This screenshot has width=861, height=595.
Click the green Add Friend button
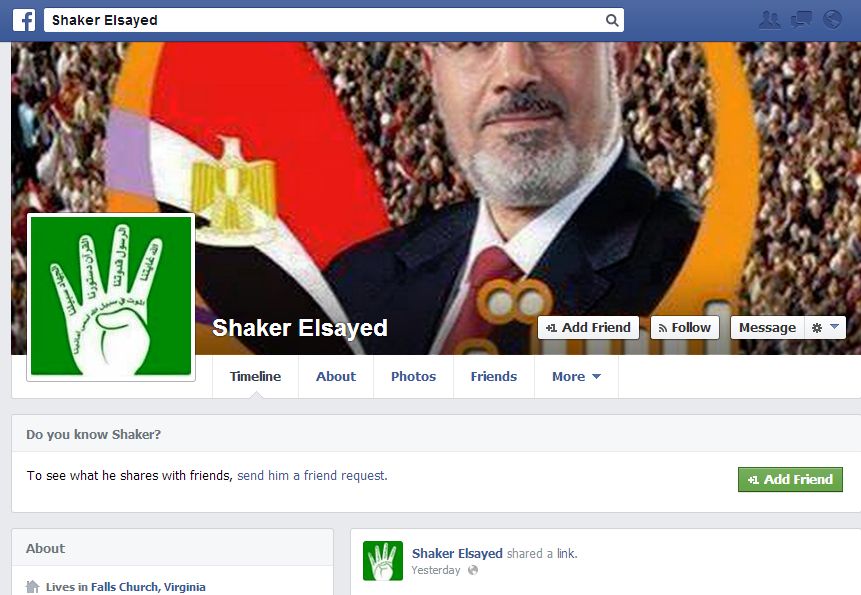790,479
